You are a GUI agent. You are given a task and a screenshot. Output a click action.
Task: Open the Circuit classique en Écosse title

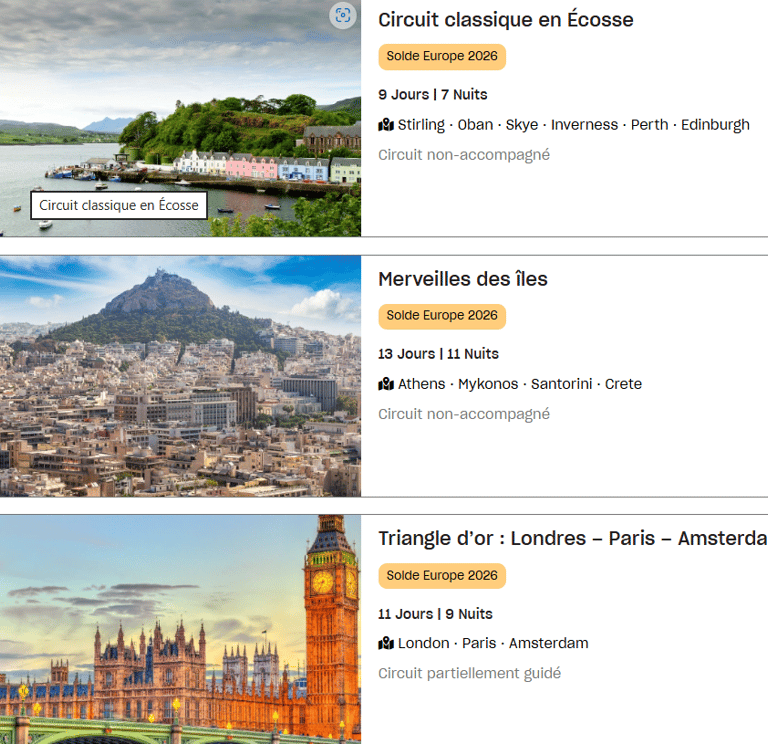coord(505,20)
